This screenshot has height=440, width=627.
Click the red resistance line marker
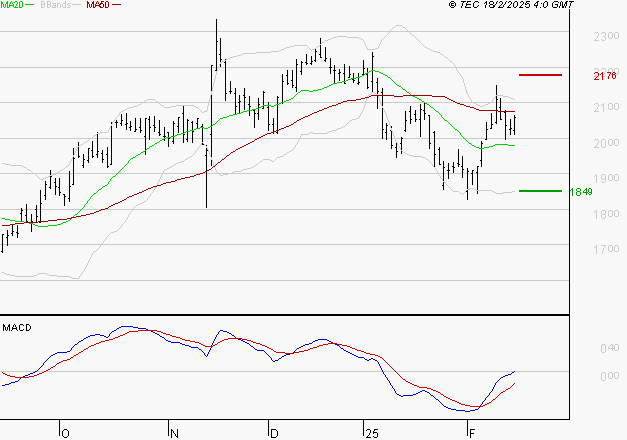click(x=540, y=75)
